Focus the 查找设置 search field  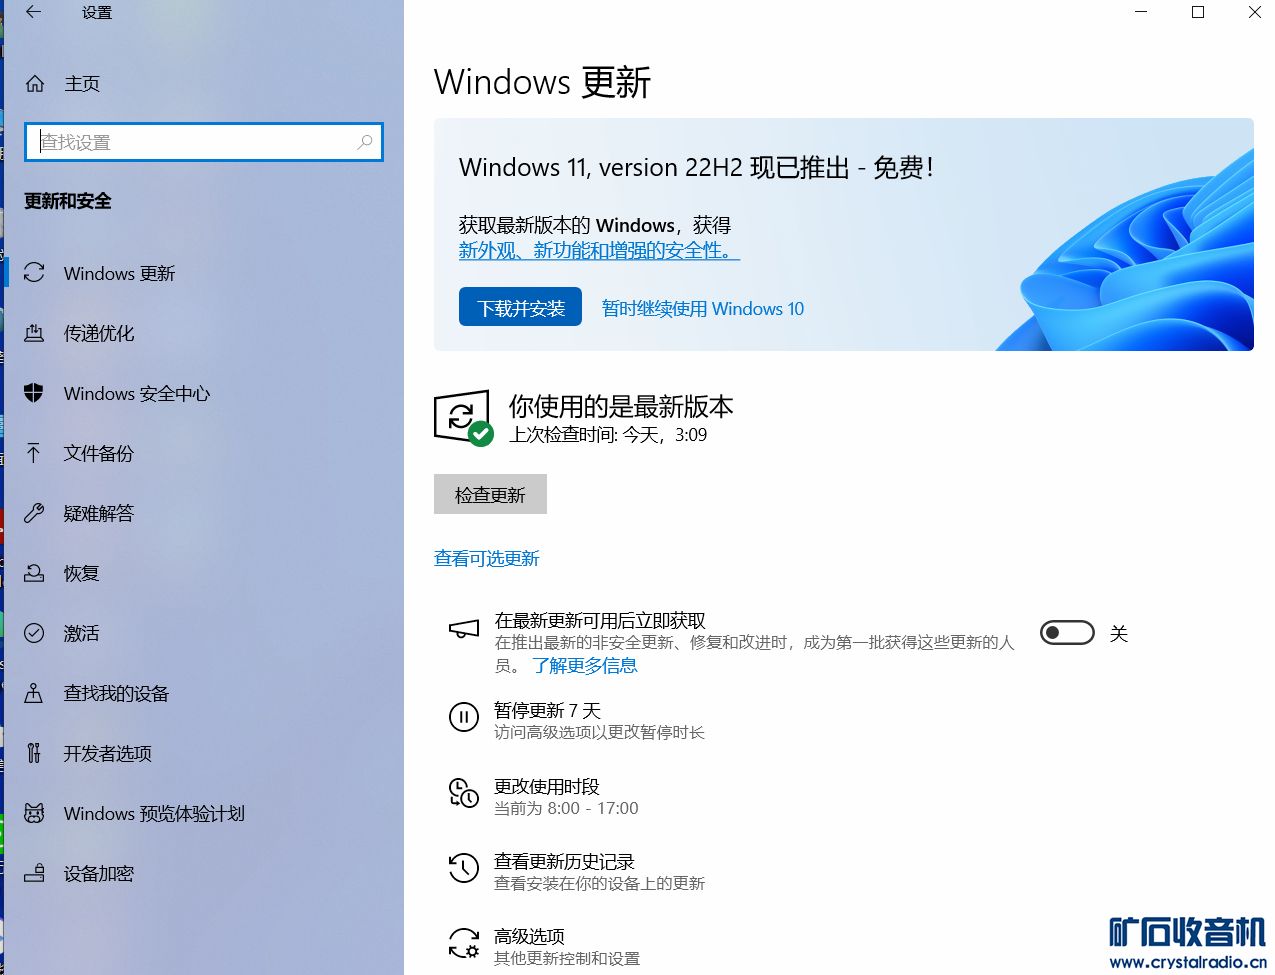tap(204, 142)
